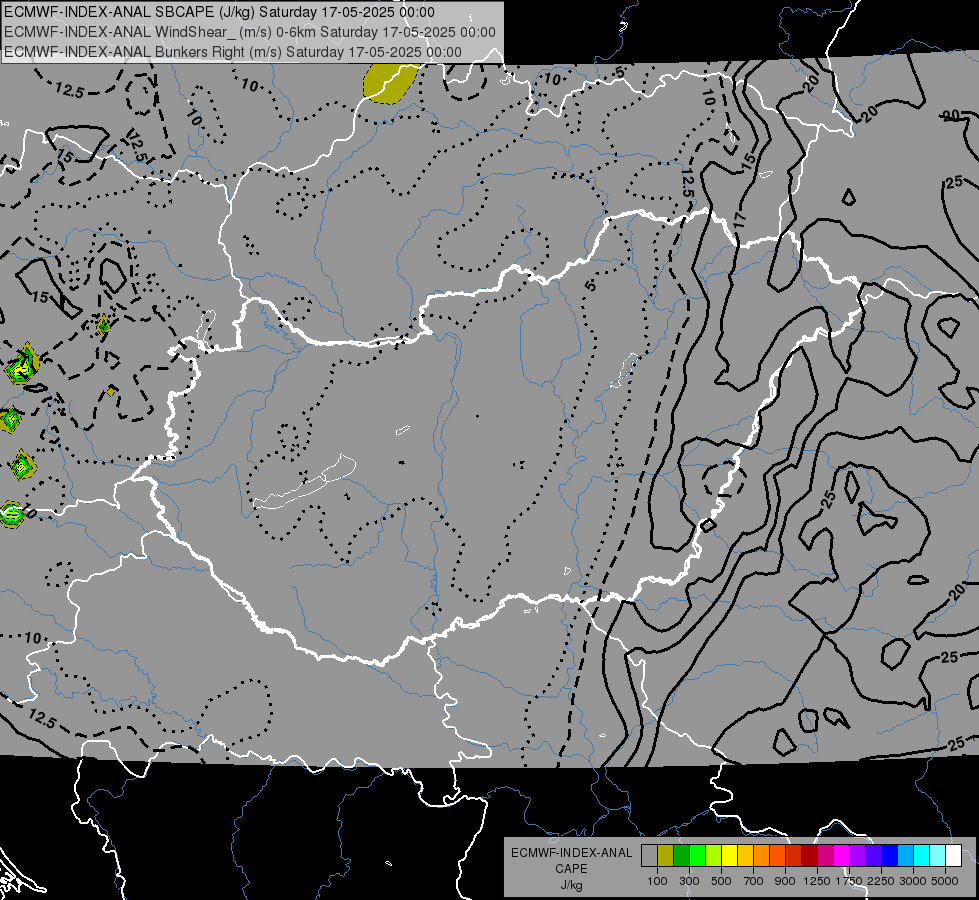Click the CAPE word in the legend
The width and height of the screenshot is (979, 900).
[571, 869]
